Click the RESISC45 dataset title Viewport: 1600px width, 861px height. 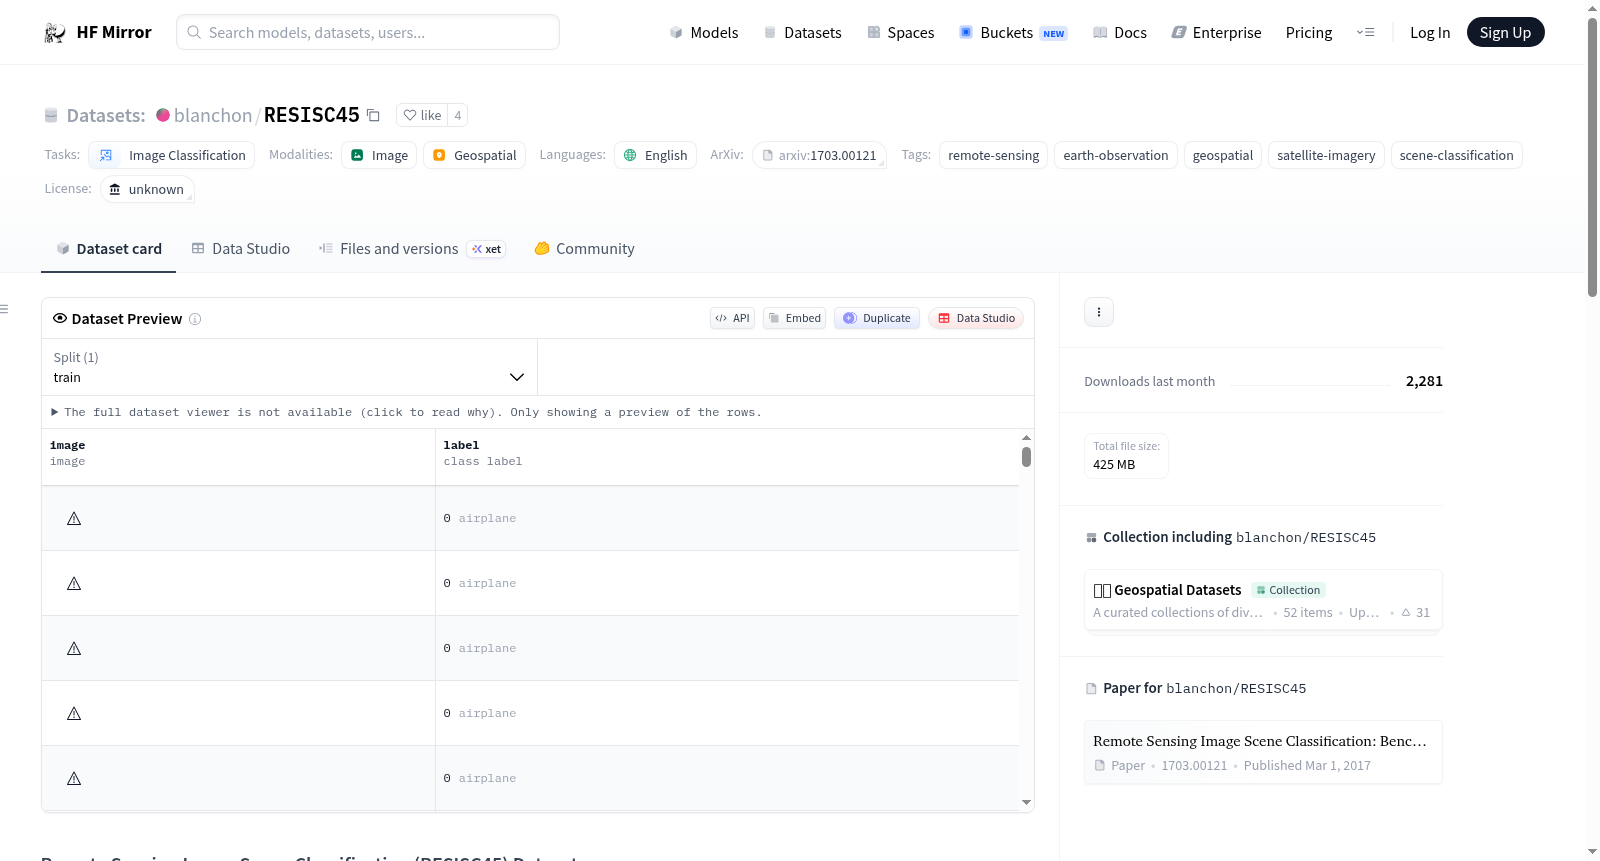[x=311, y=115]
